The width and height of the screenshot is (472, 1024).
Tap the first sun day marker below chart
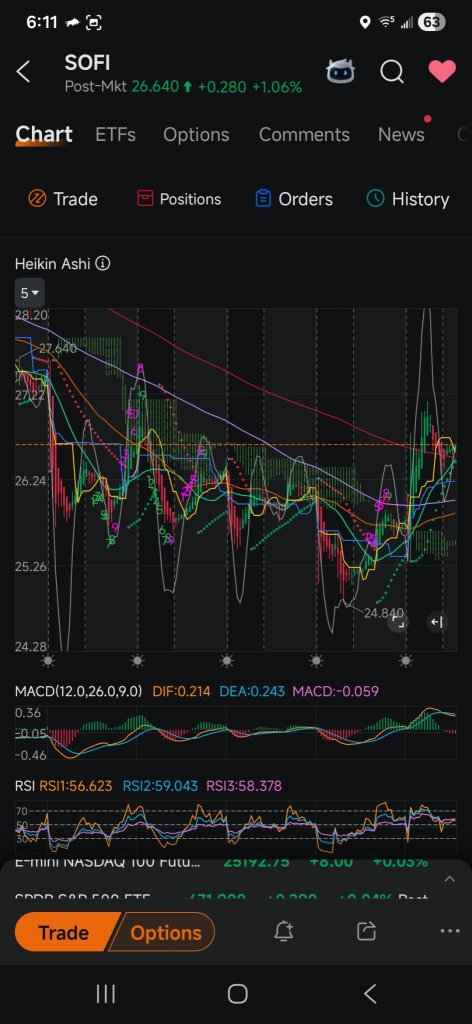pos(48,661)
